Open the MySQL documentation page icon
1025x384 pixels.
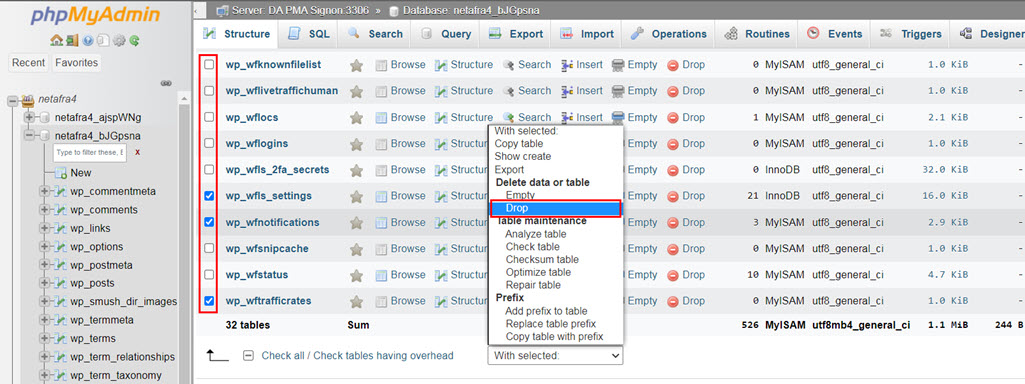(x=103, y=41)
